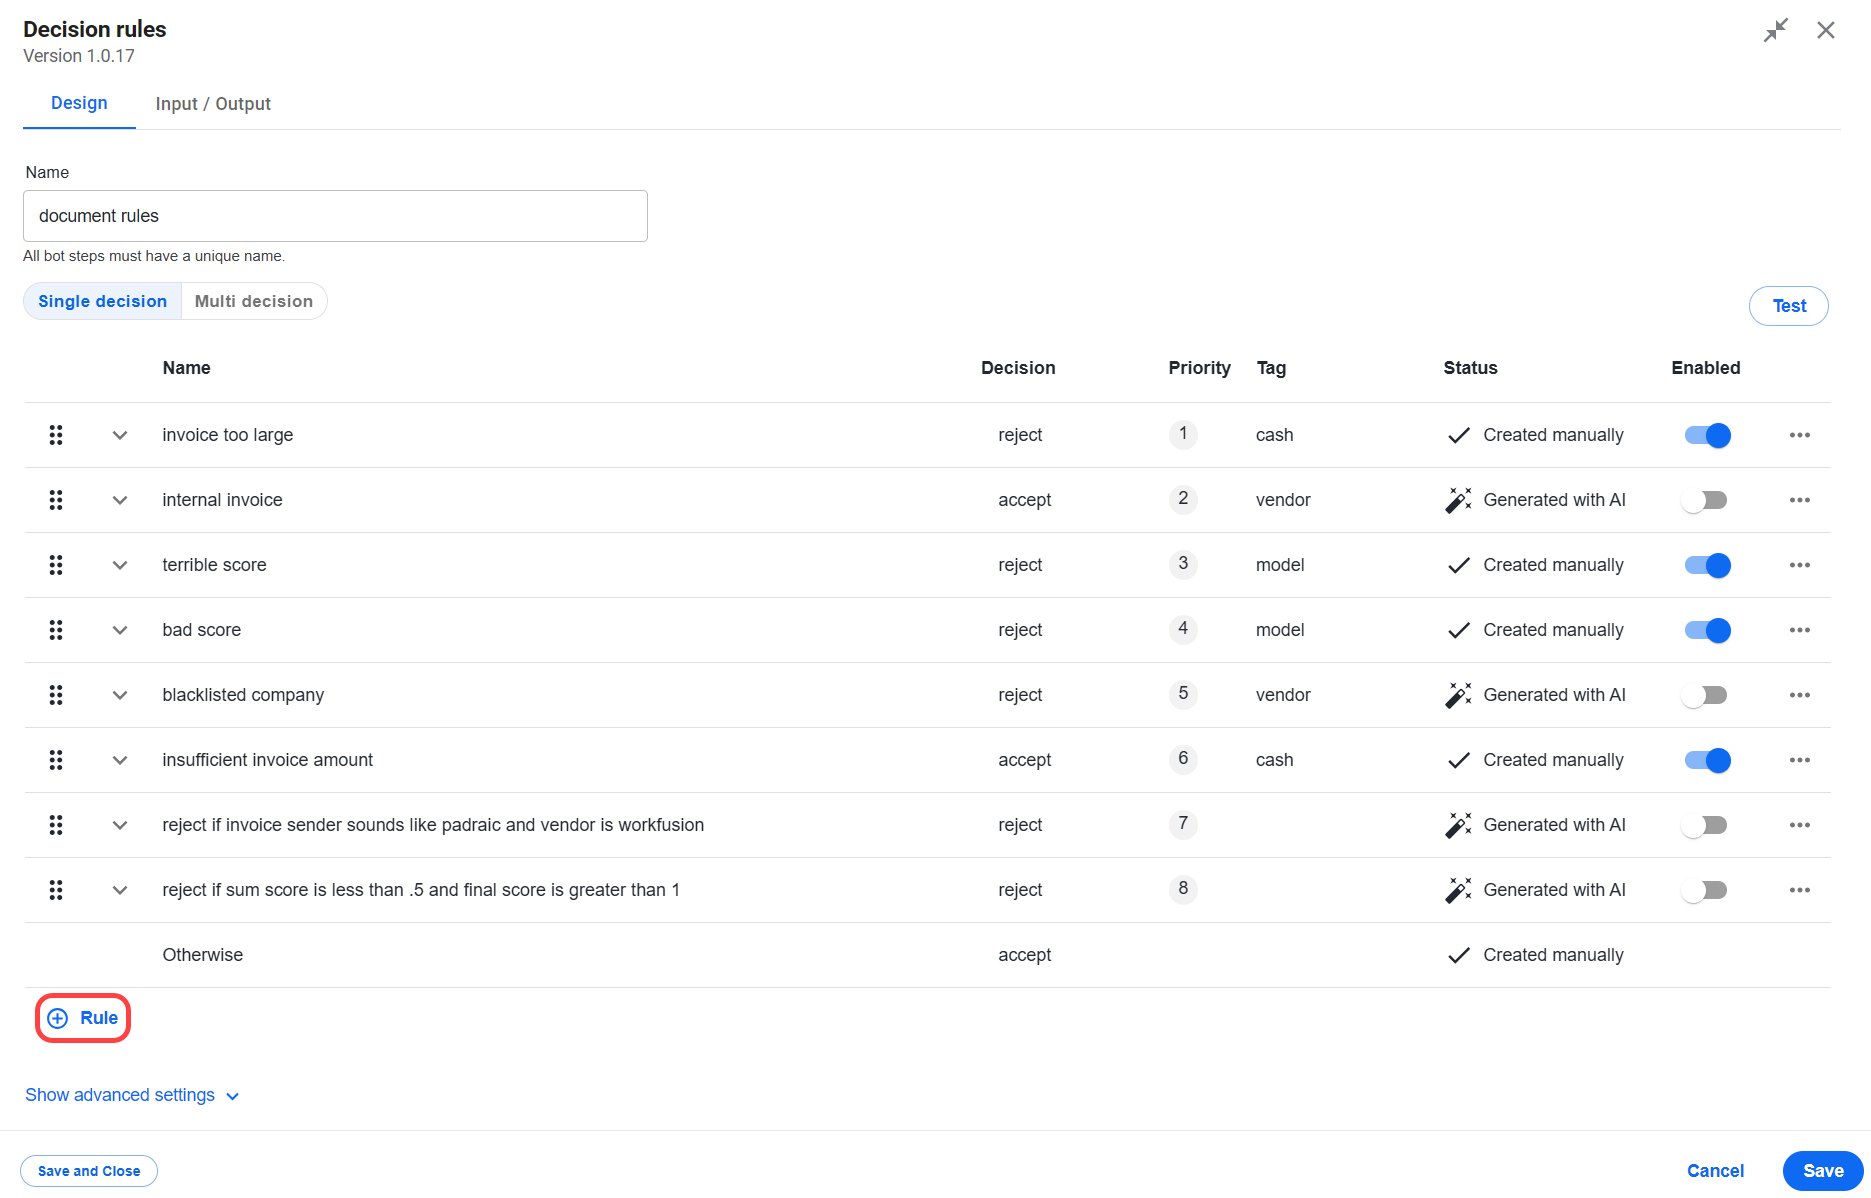Image resolution: width=1871 pixels, height=1198 pixels.
Task: Click the cash tag of invoice too large
Action: 1275,435
